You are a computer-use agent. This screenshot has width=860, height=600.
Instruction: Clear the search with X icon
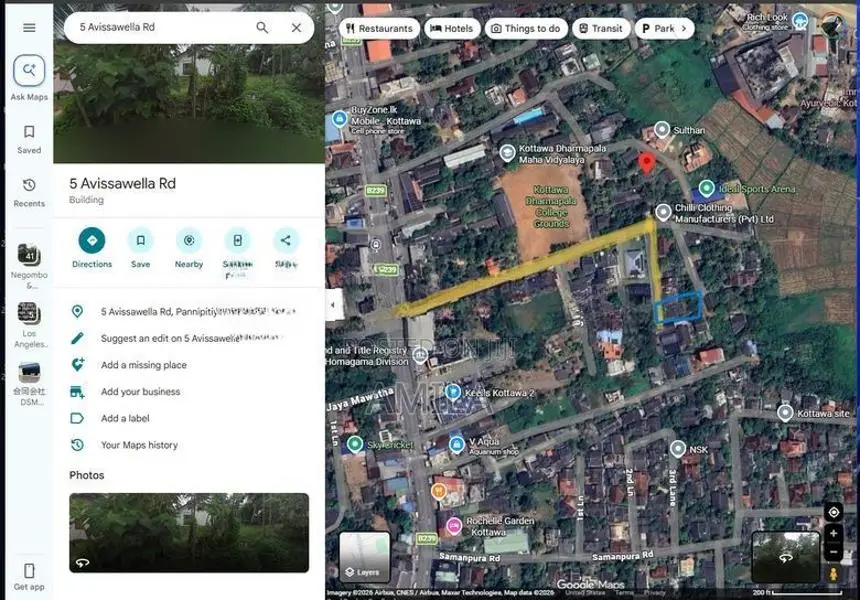point(296,27)
